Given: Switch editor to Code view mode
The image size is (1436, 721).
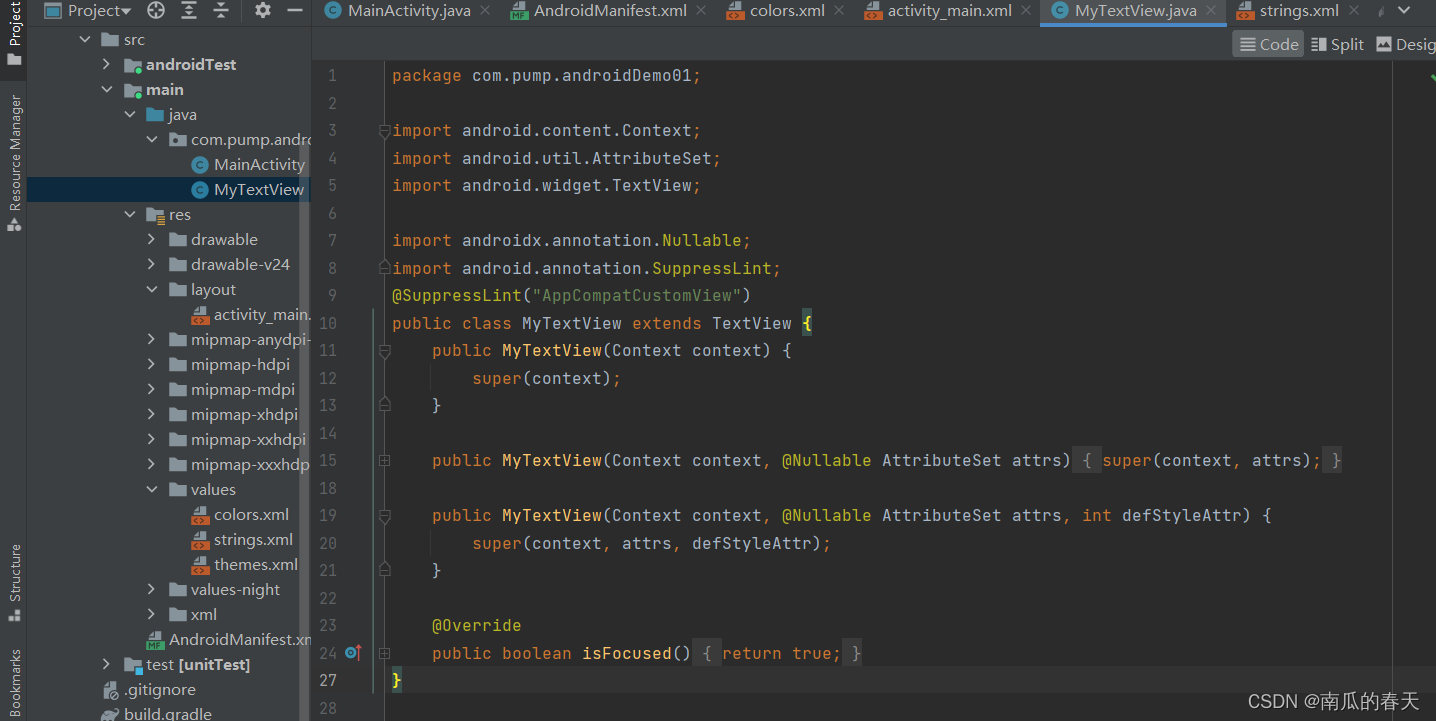Looking at the screenshot, I should [x=1268, y=44].
